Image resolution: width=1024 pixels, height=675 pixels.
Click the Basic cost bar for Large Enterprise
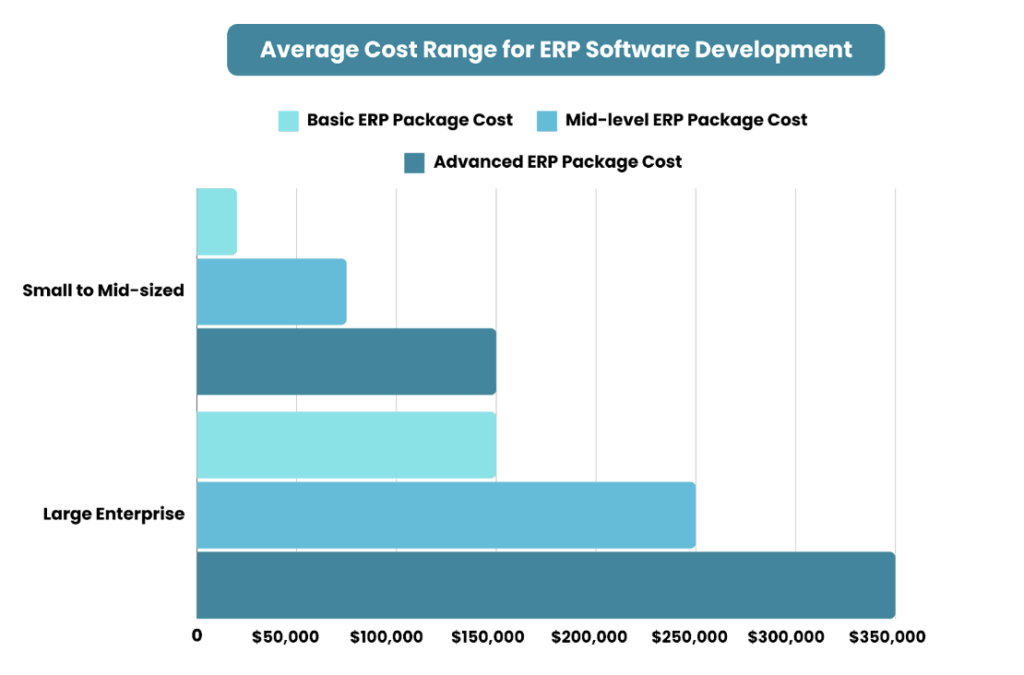[345, 444]
